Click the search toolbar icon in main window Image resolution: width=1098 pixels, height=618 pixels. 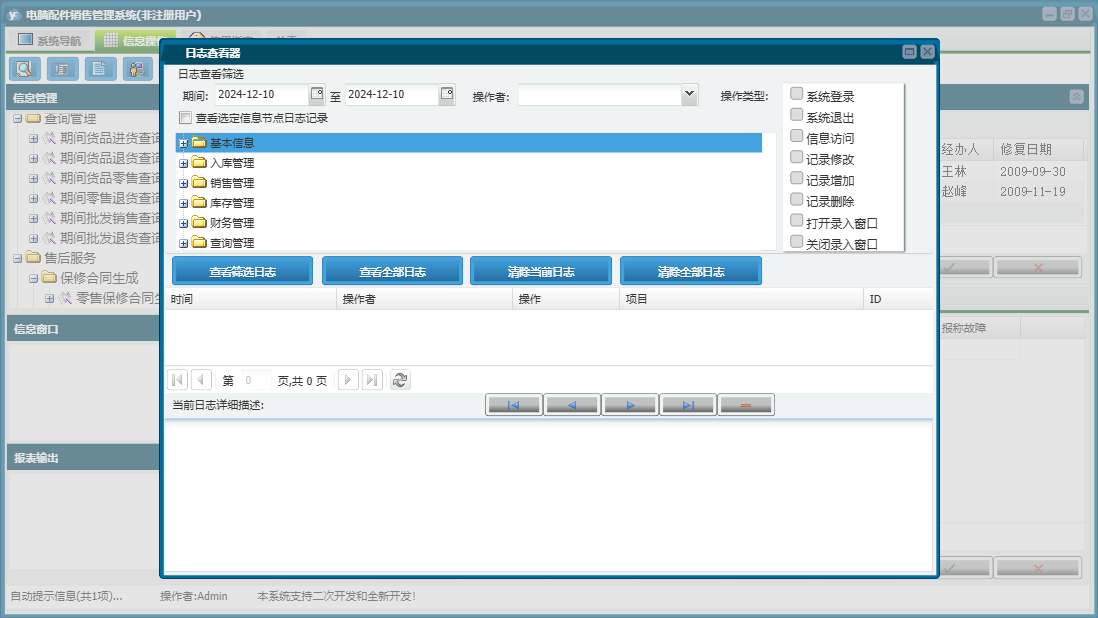tap(25, 69)
